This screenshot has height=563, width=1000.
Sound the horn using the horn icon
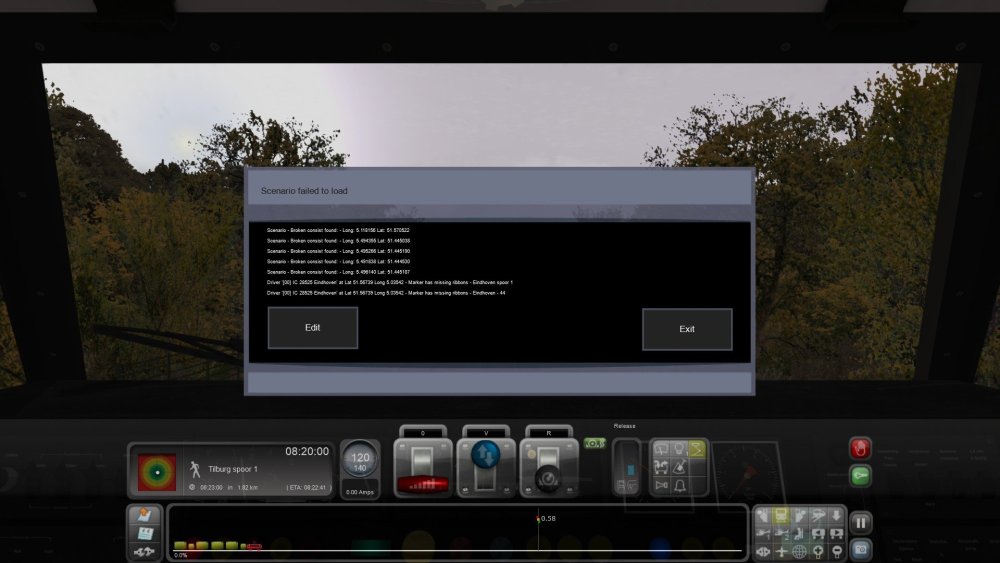[661, 485]
